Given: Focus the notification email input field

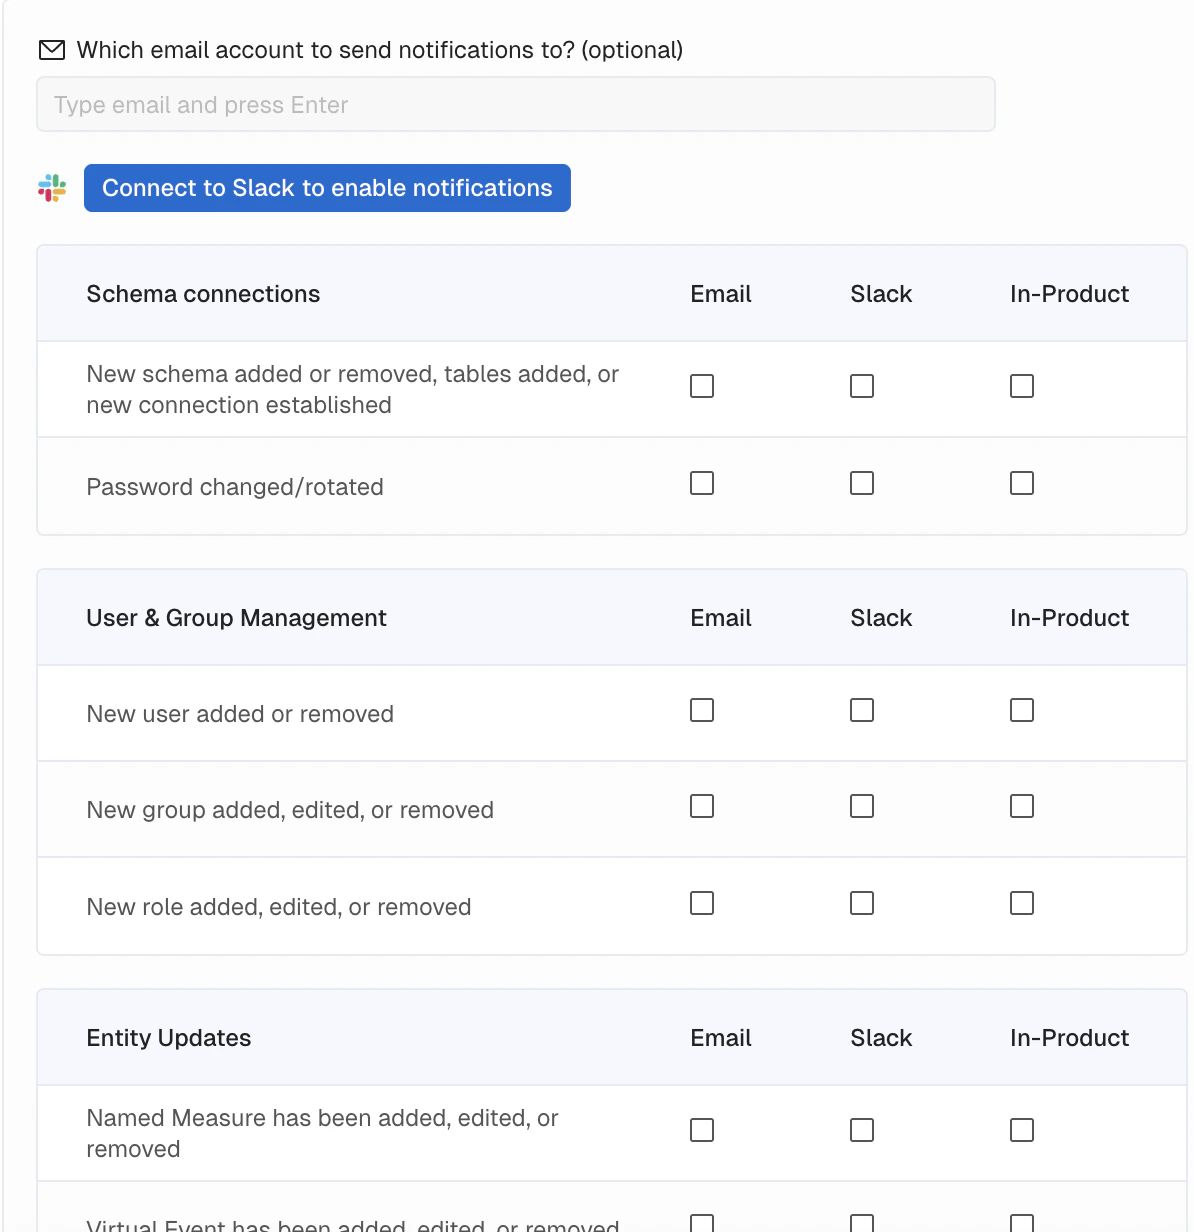Looking at the screenshot, I should 515,105.
